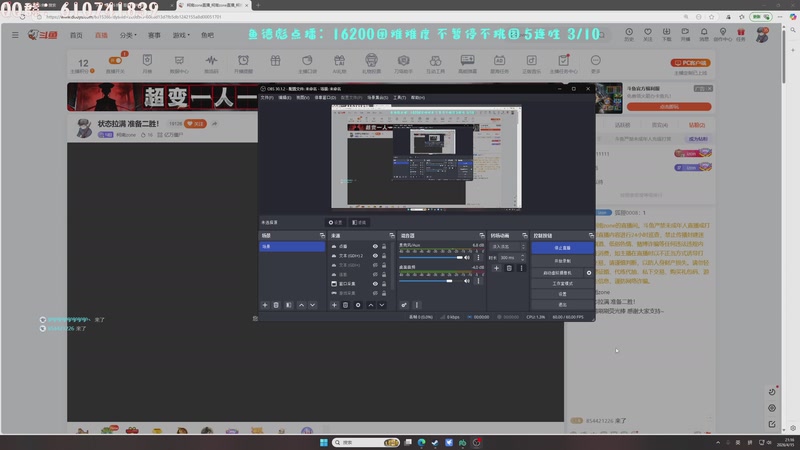Screen dimensions: 800x450
Task: Open transition properties three-dot menu
Action: pyautogui.click(x=521, y=268)
